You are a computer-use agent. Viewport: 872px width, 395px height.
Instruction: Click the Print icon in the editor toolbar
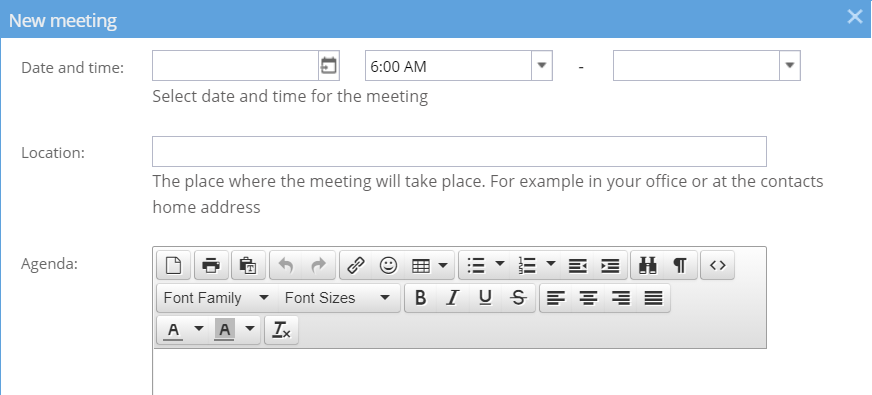(x=211, y=265)
